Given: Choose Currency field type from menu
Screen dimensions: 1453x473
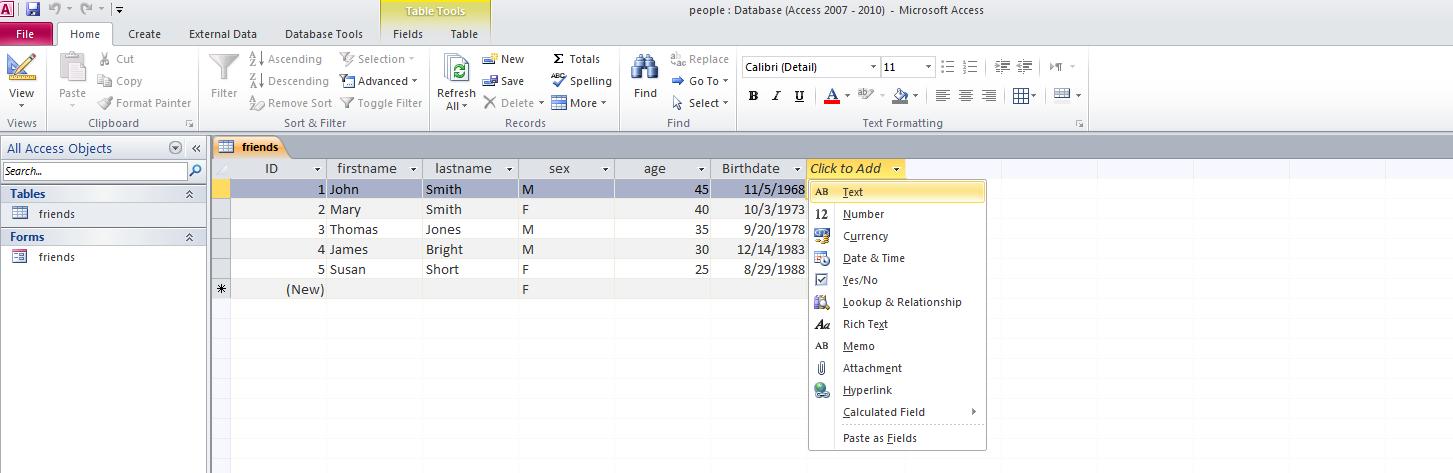Looking at the screenshot, I should click(897, 236).
